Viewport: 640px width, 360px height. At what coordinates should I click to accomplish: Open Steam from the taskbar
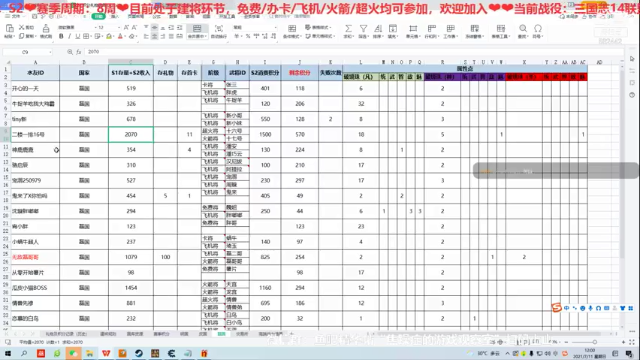(x=139, y=353)
